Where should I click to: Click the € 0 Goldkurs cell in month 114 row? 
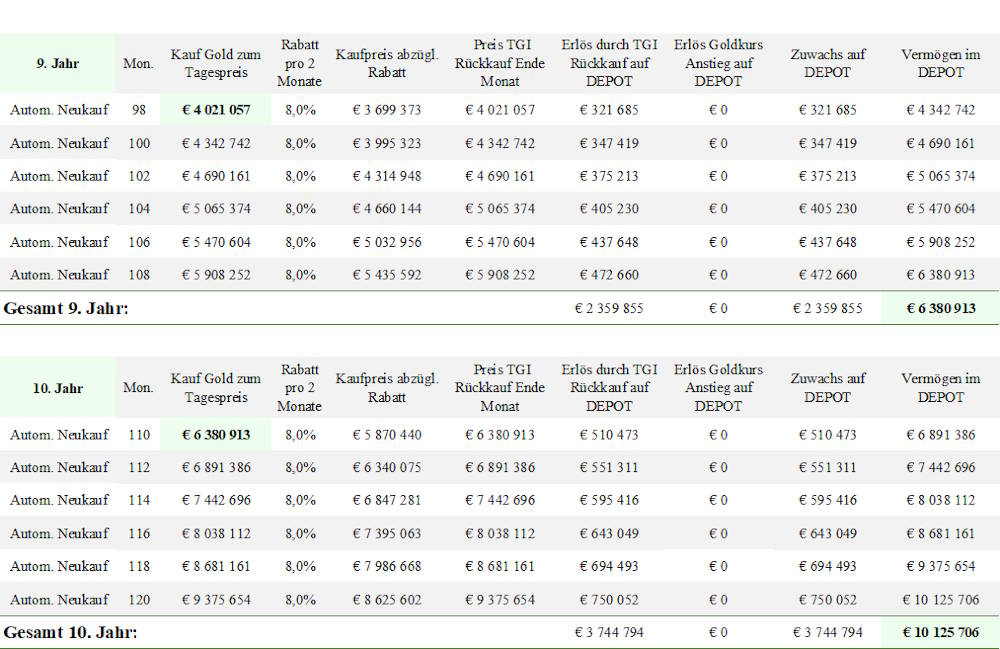pyautogui.click(x=718, y=500)
